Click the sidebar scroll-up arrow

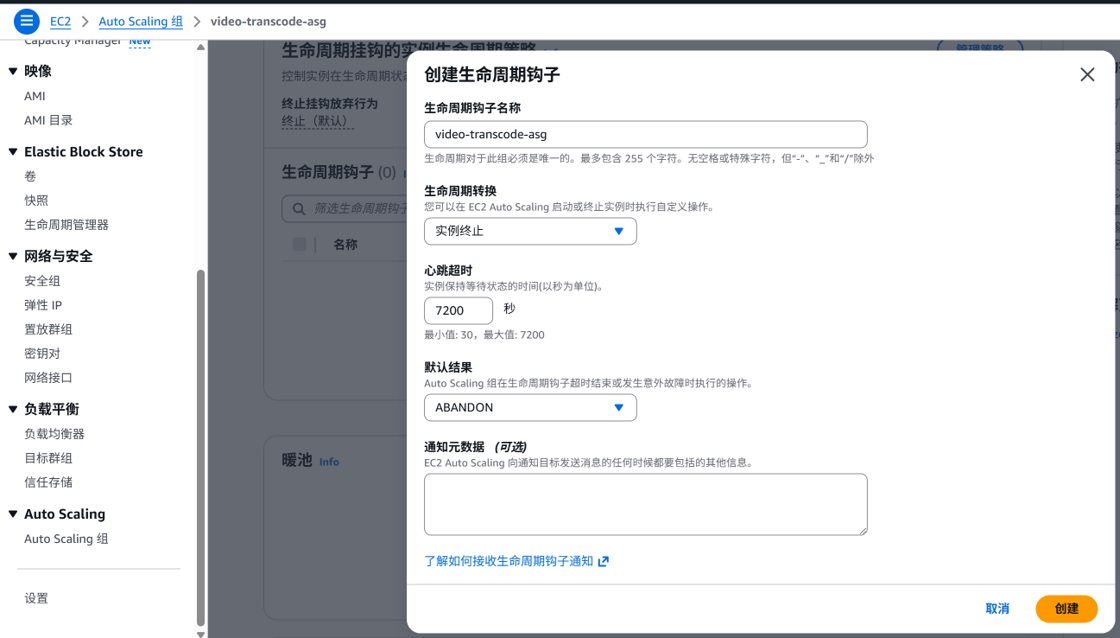[x=201, y=47]
